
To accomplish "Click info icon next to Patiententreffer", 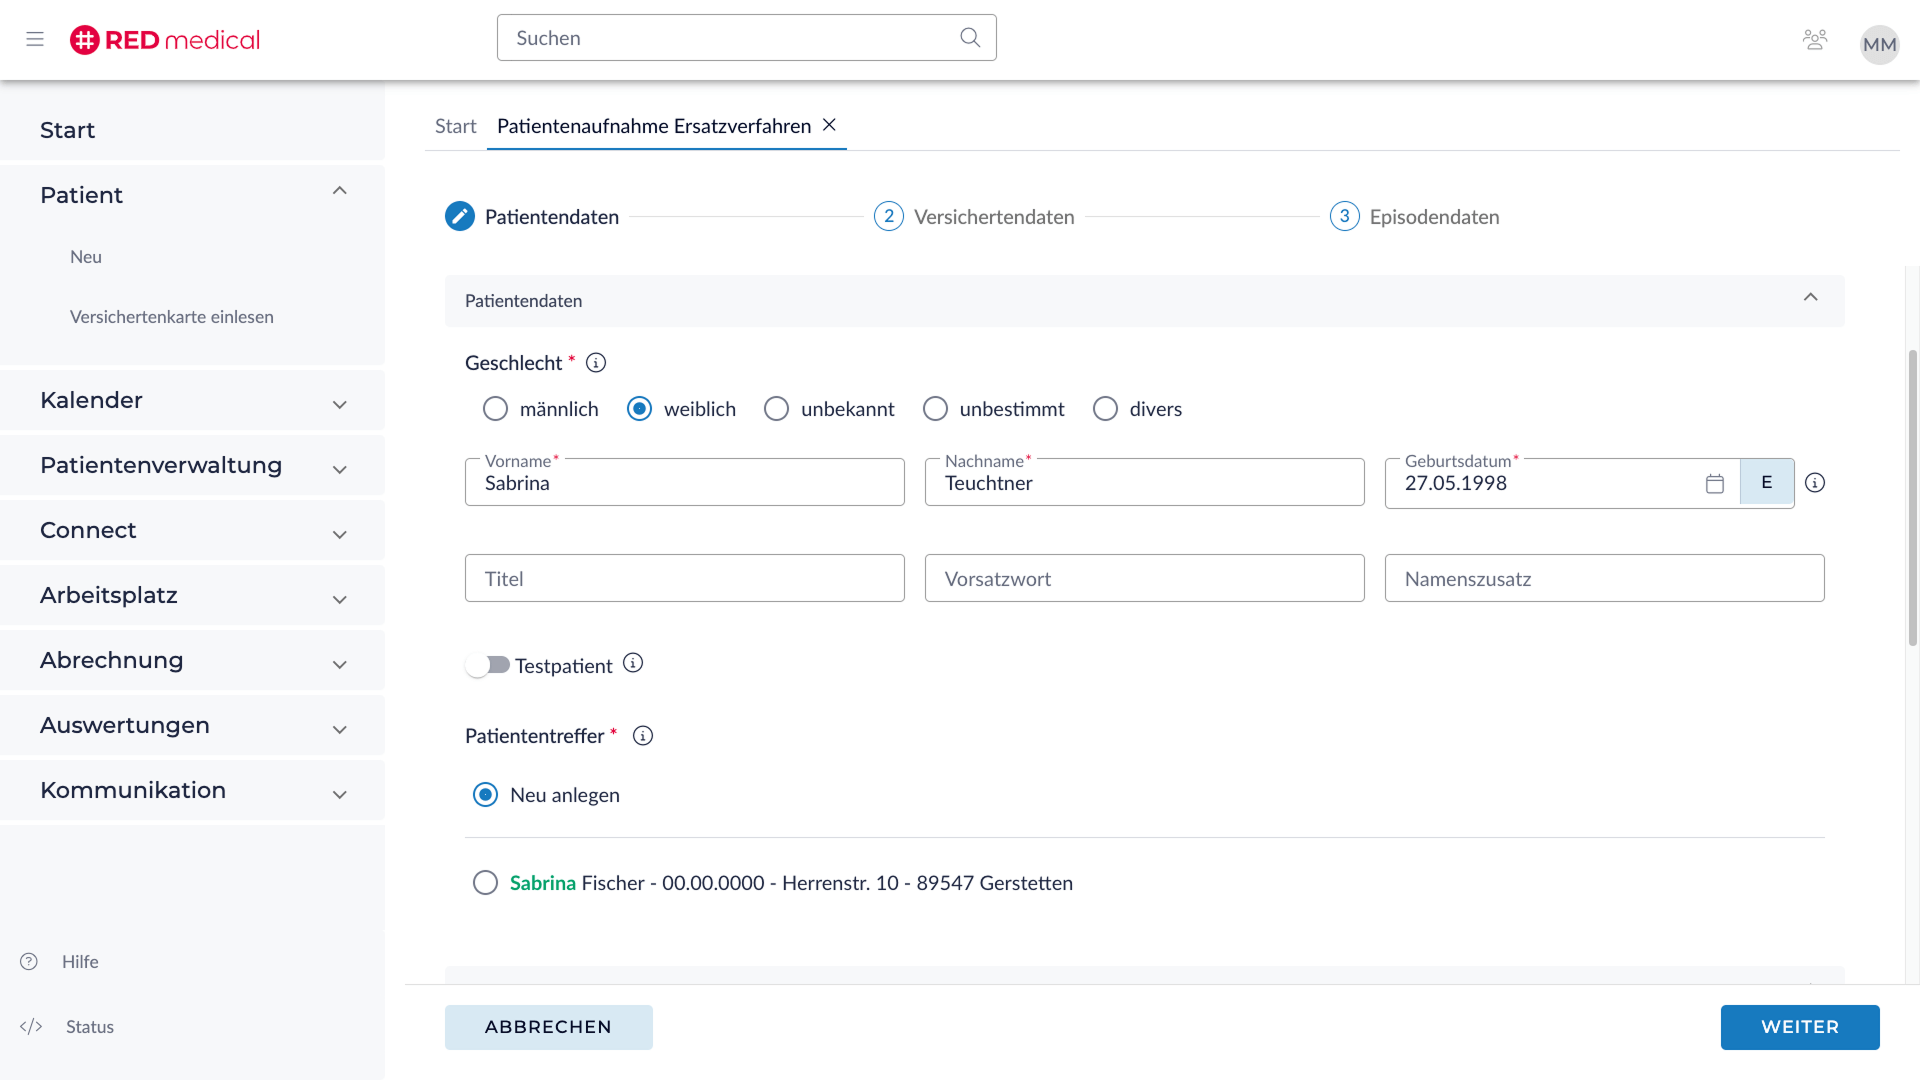I will point(643,736).
